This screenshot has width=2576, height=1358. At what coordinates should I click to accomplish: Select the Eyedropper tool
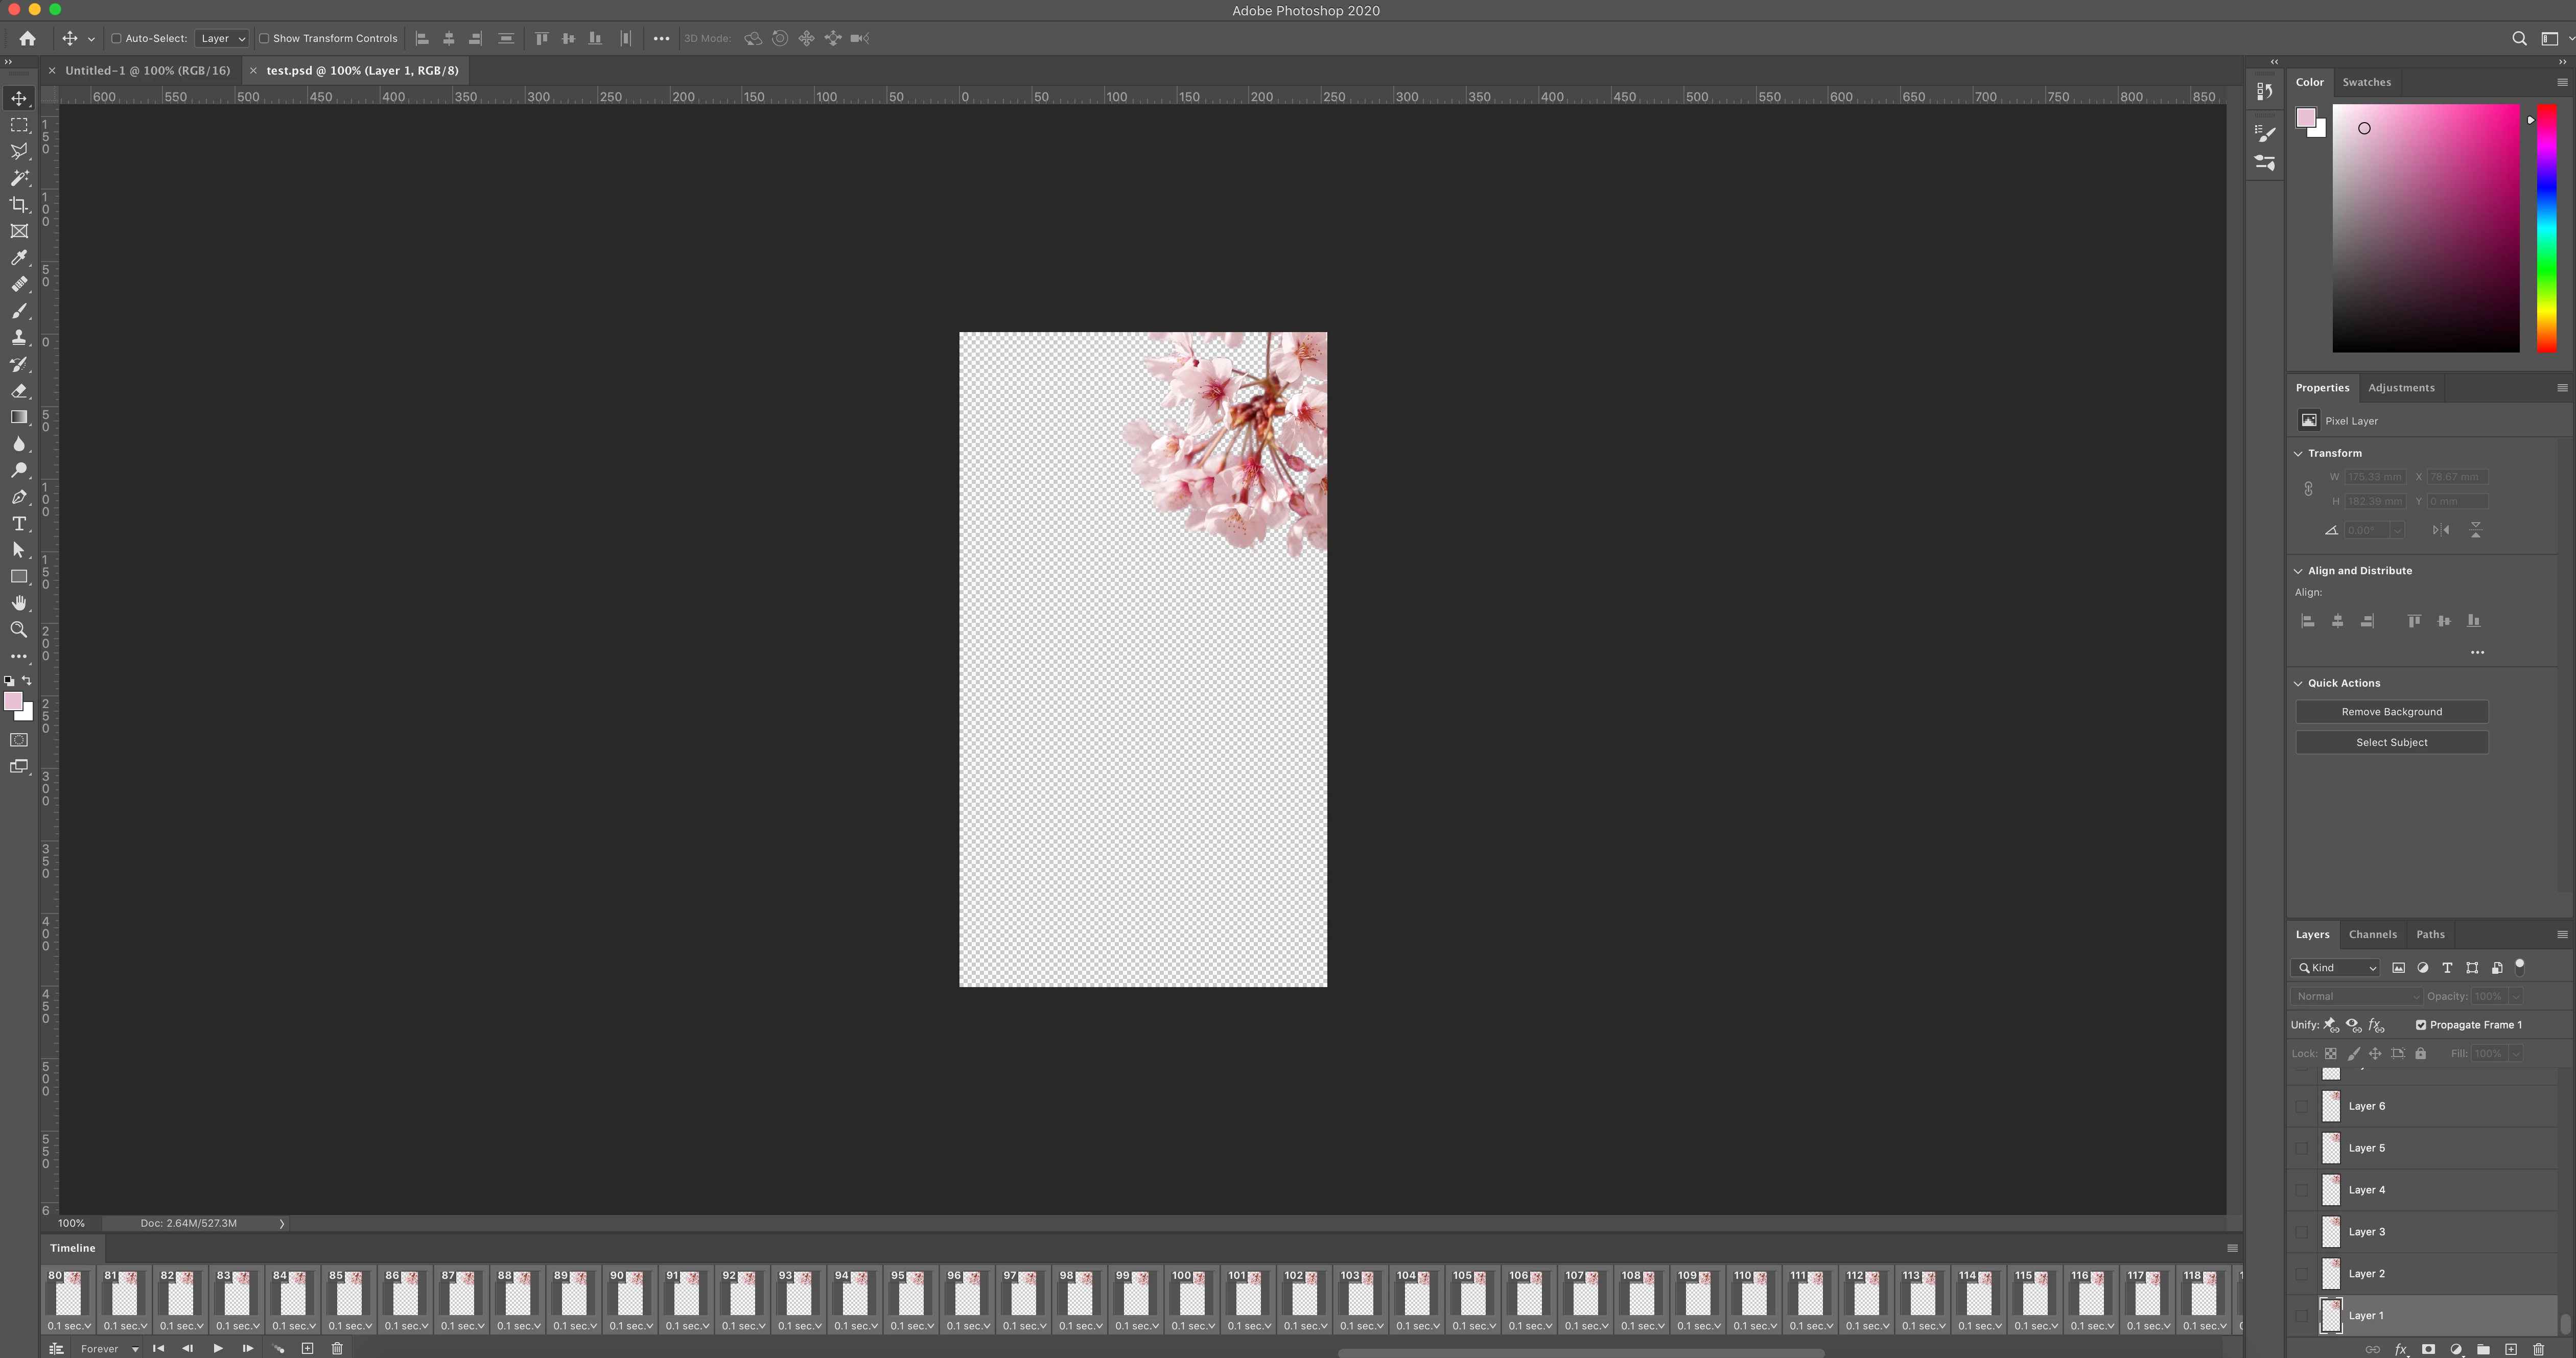click(19, 258)
